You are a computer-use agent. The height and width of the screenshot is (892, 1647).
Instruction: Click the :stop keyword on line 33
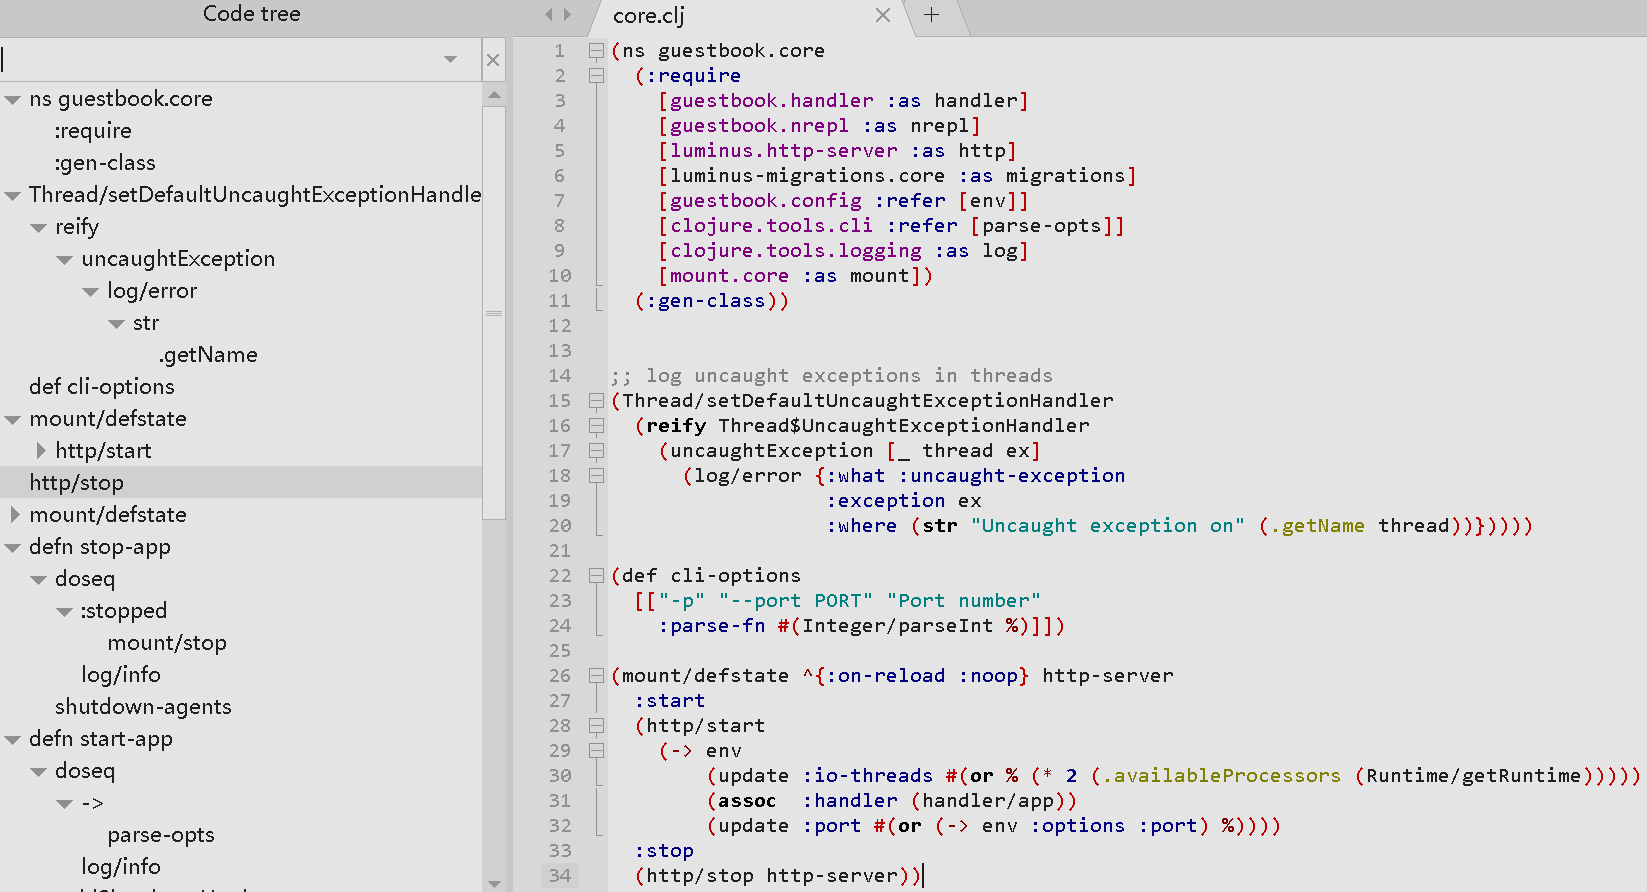coord(664,851)
